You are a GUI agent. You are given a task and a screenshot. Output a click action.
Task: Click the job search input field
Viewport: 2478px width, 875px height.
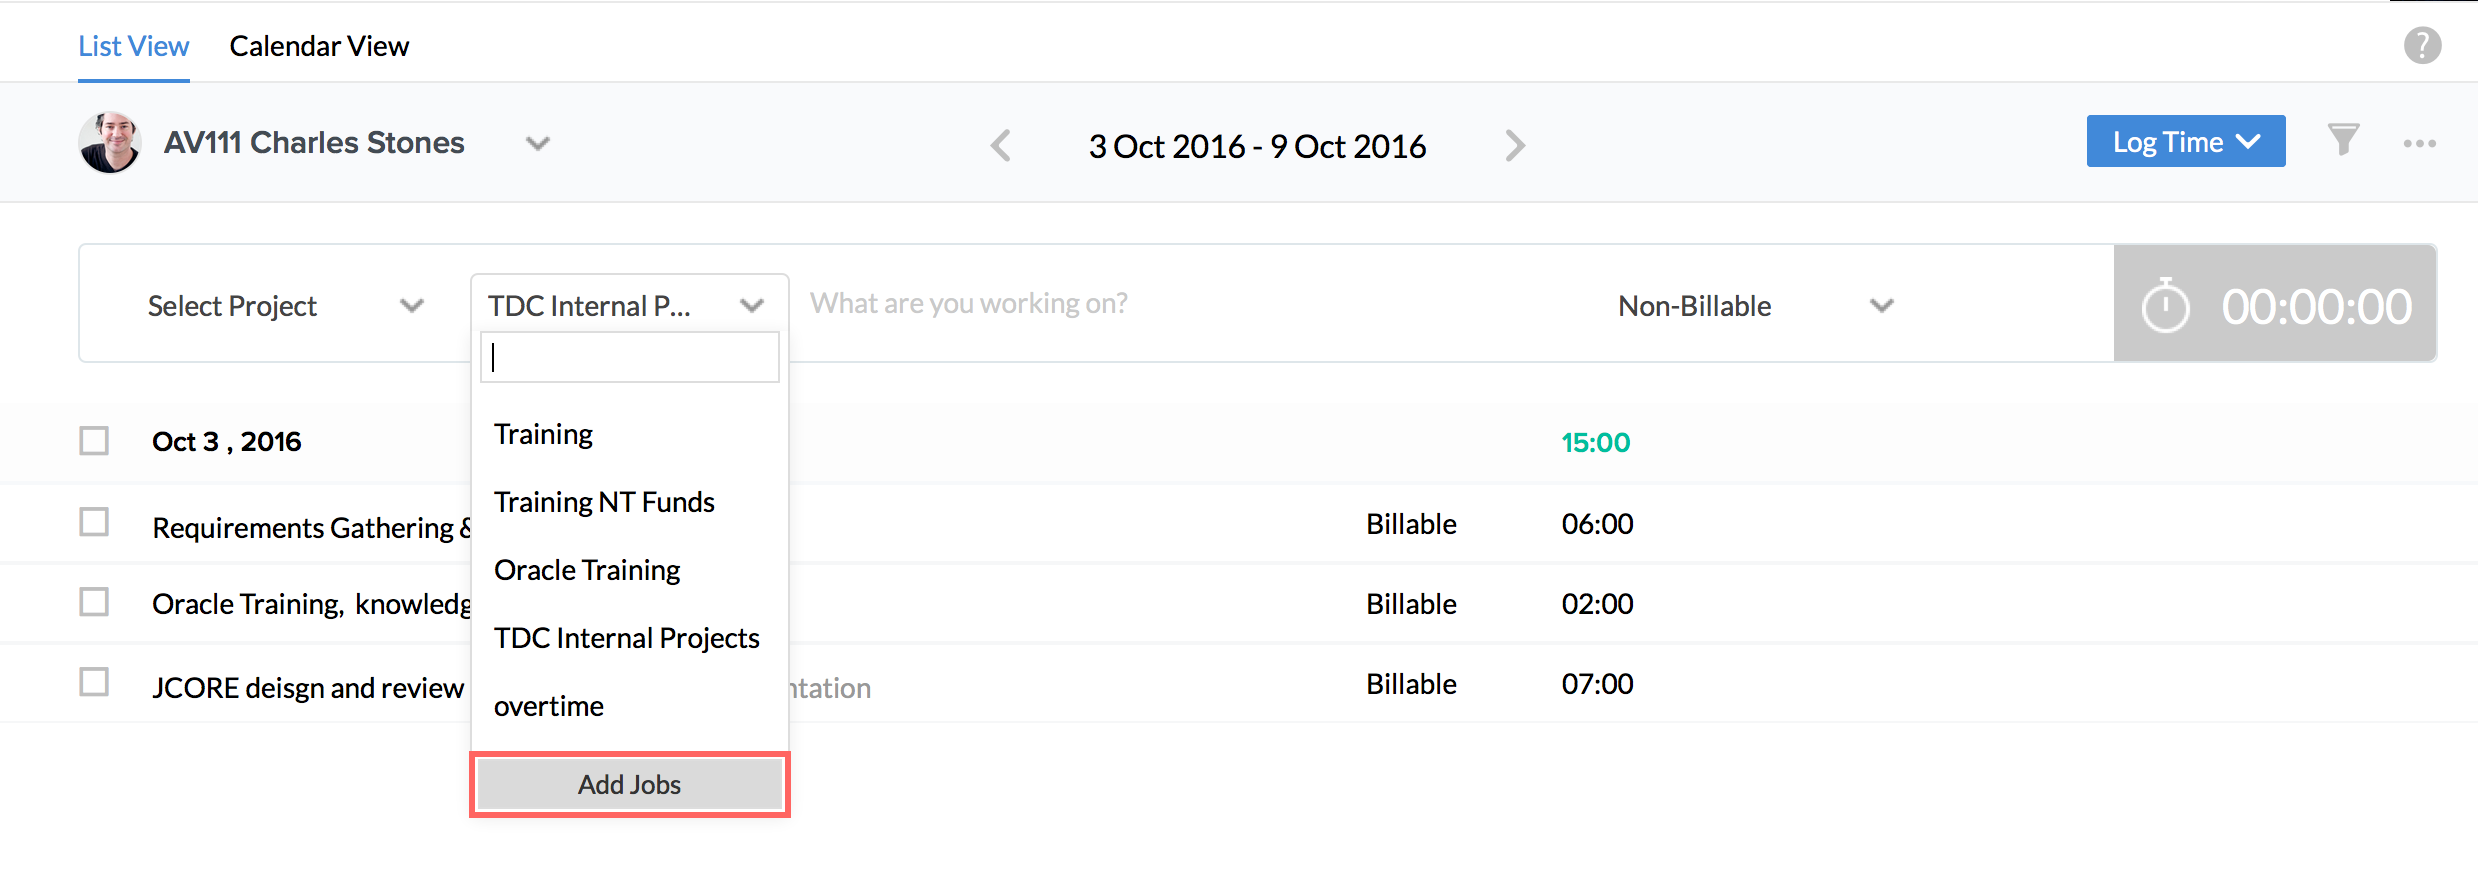(630, 357)
